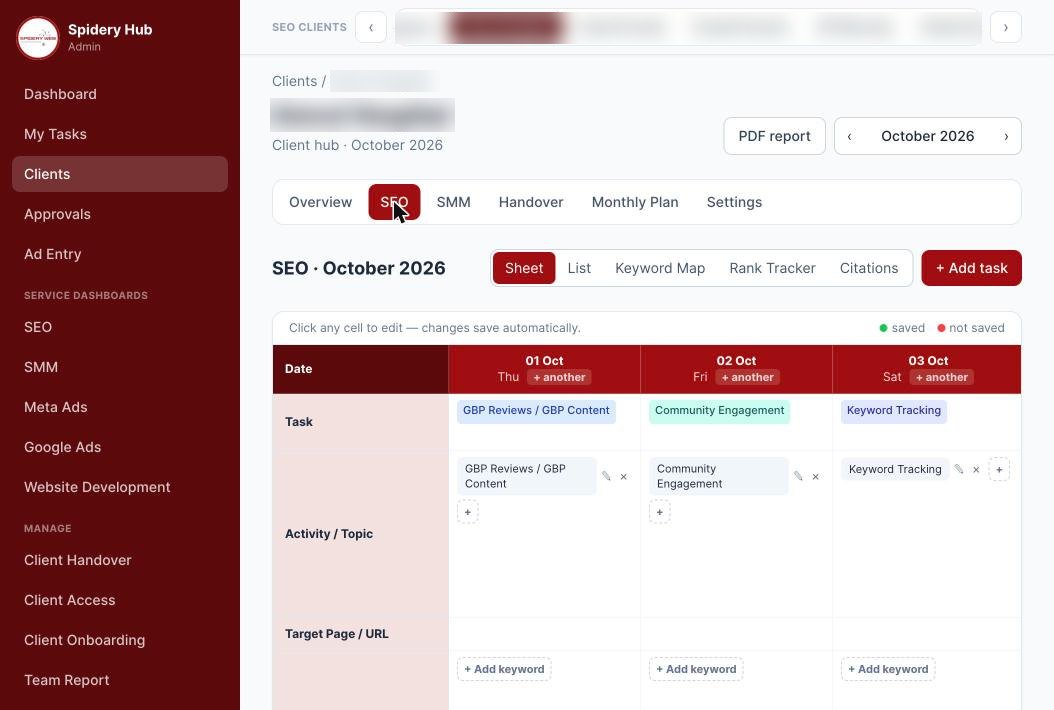Open Google Ads dashboard
Screen dimensions: 1054x710
[120, 447]
